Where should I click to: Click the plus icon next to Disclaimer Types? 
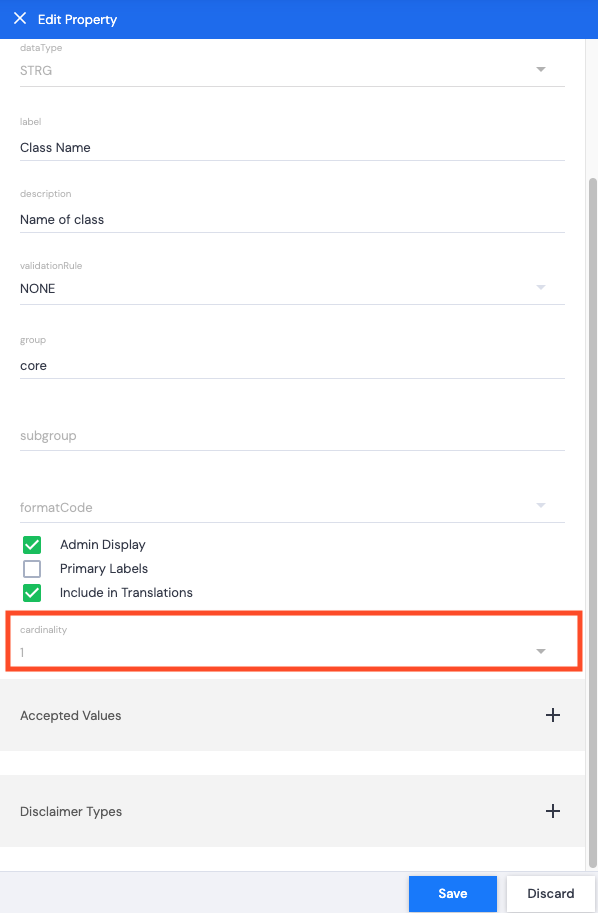553,811
